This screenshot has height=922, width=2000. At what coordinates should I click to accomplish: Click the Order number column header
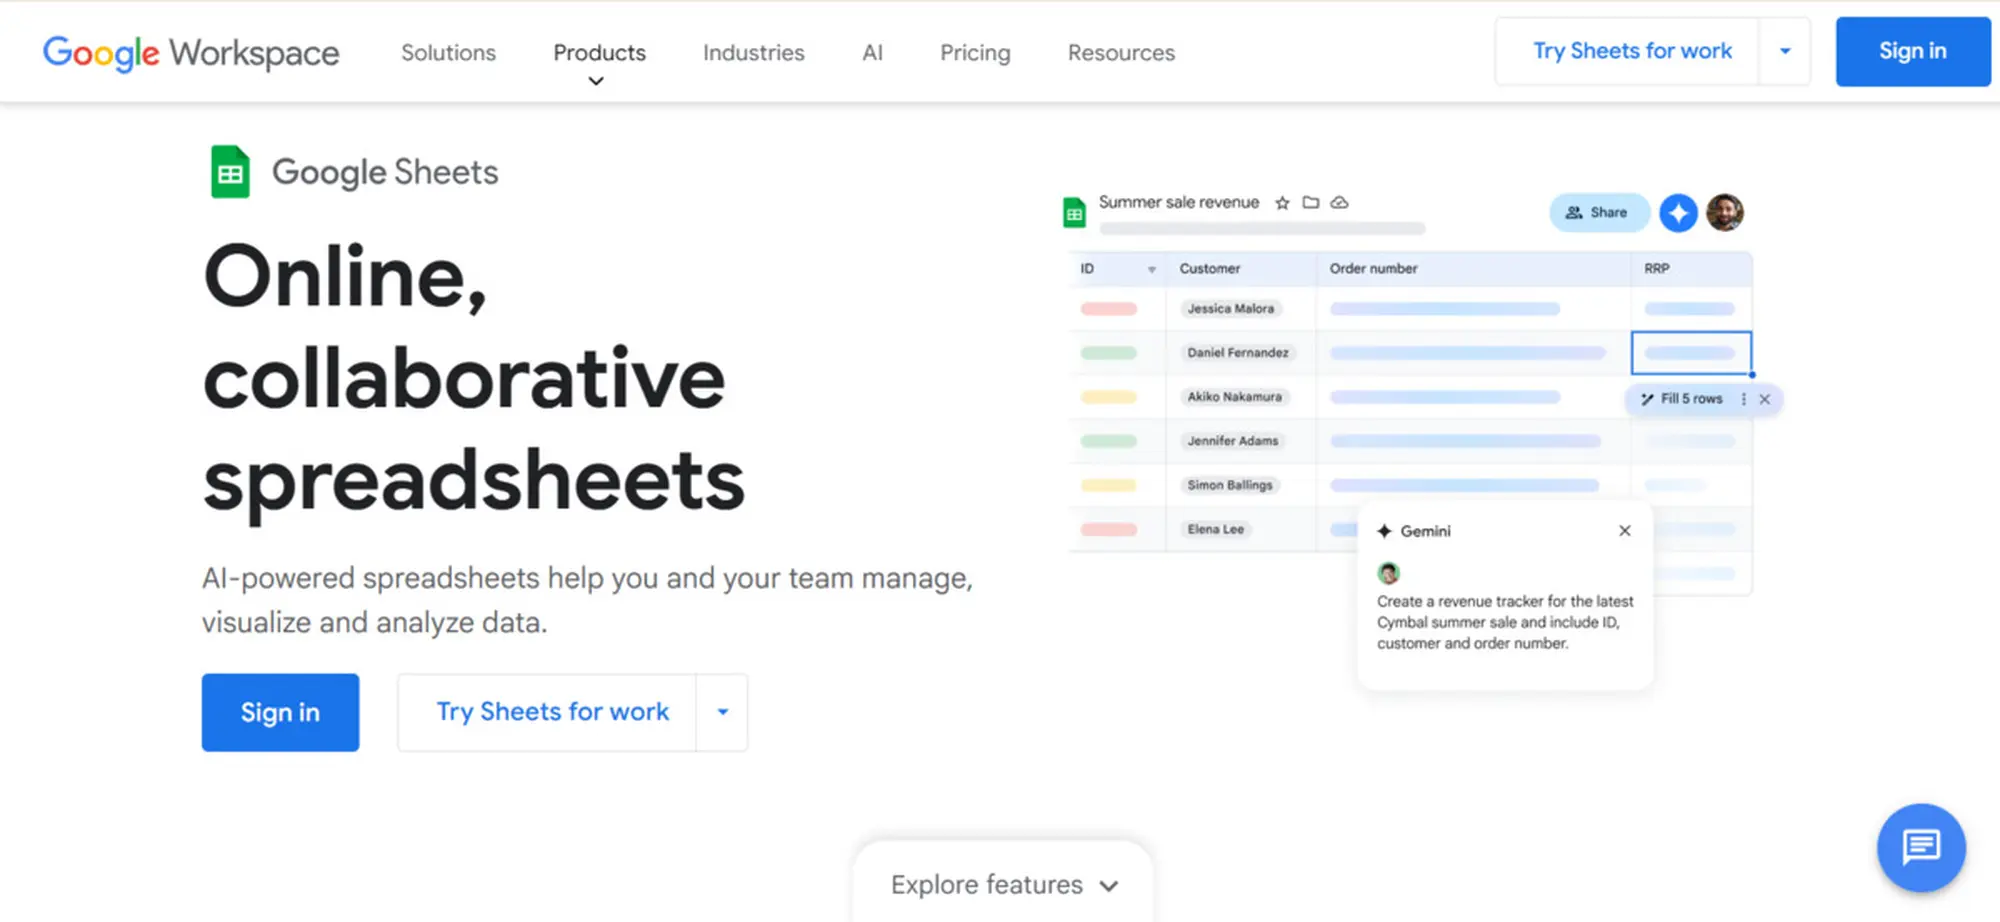pyautogui.click(x=1373, y=269)
